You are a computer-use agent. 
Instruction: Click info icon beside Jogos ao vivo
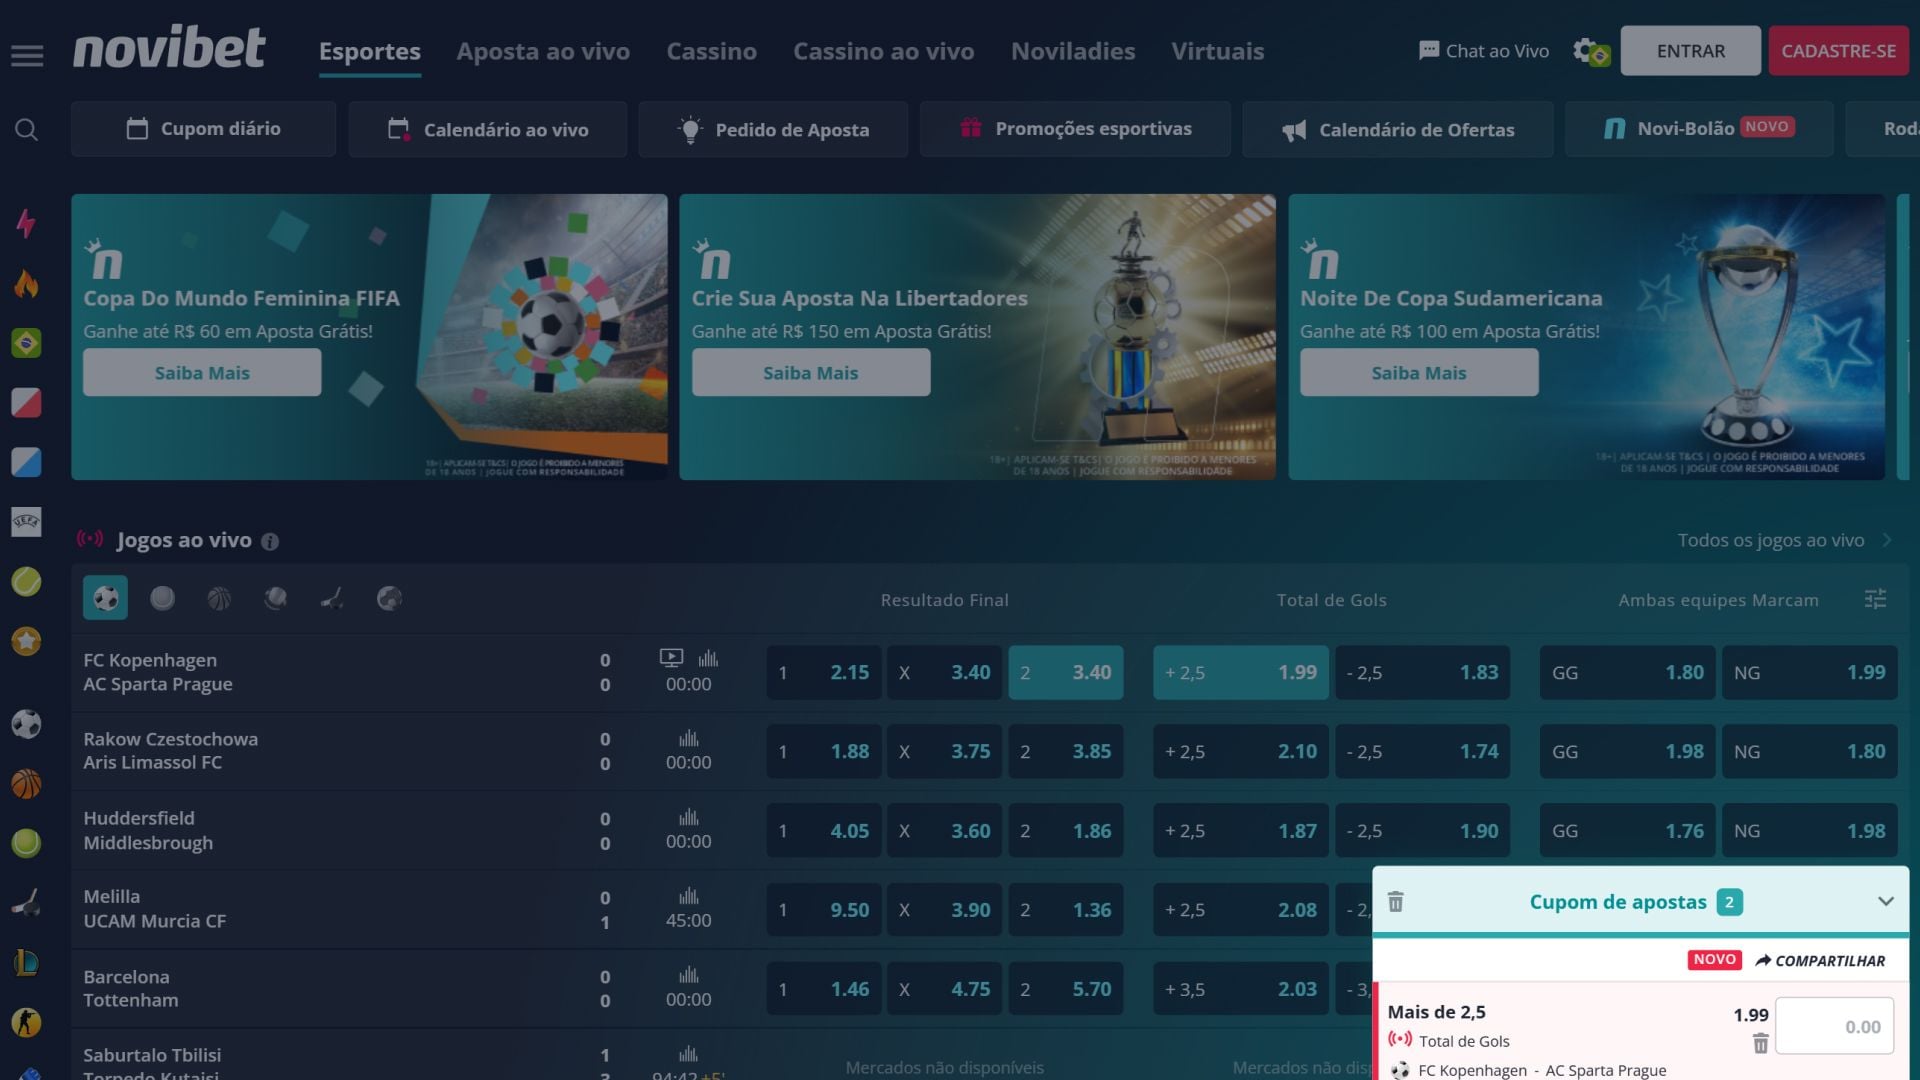[x=270, y=542]
